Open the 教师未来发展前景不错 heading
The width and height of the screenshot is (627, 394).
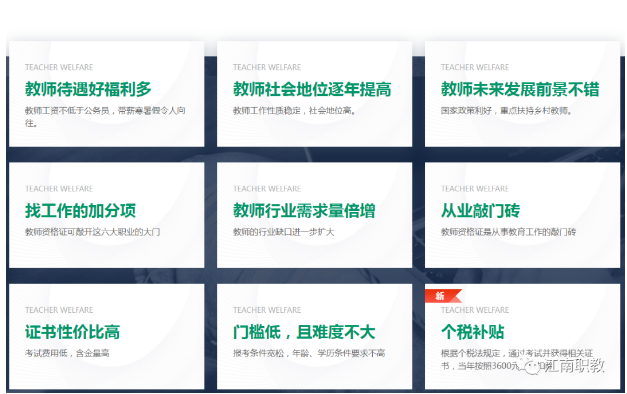click(x=520, y=89)
